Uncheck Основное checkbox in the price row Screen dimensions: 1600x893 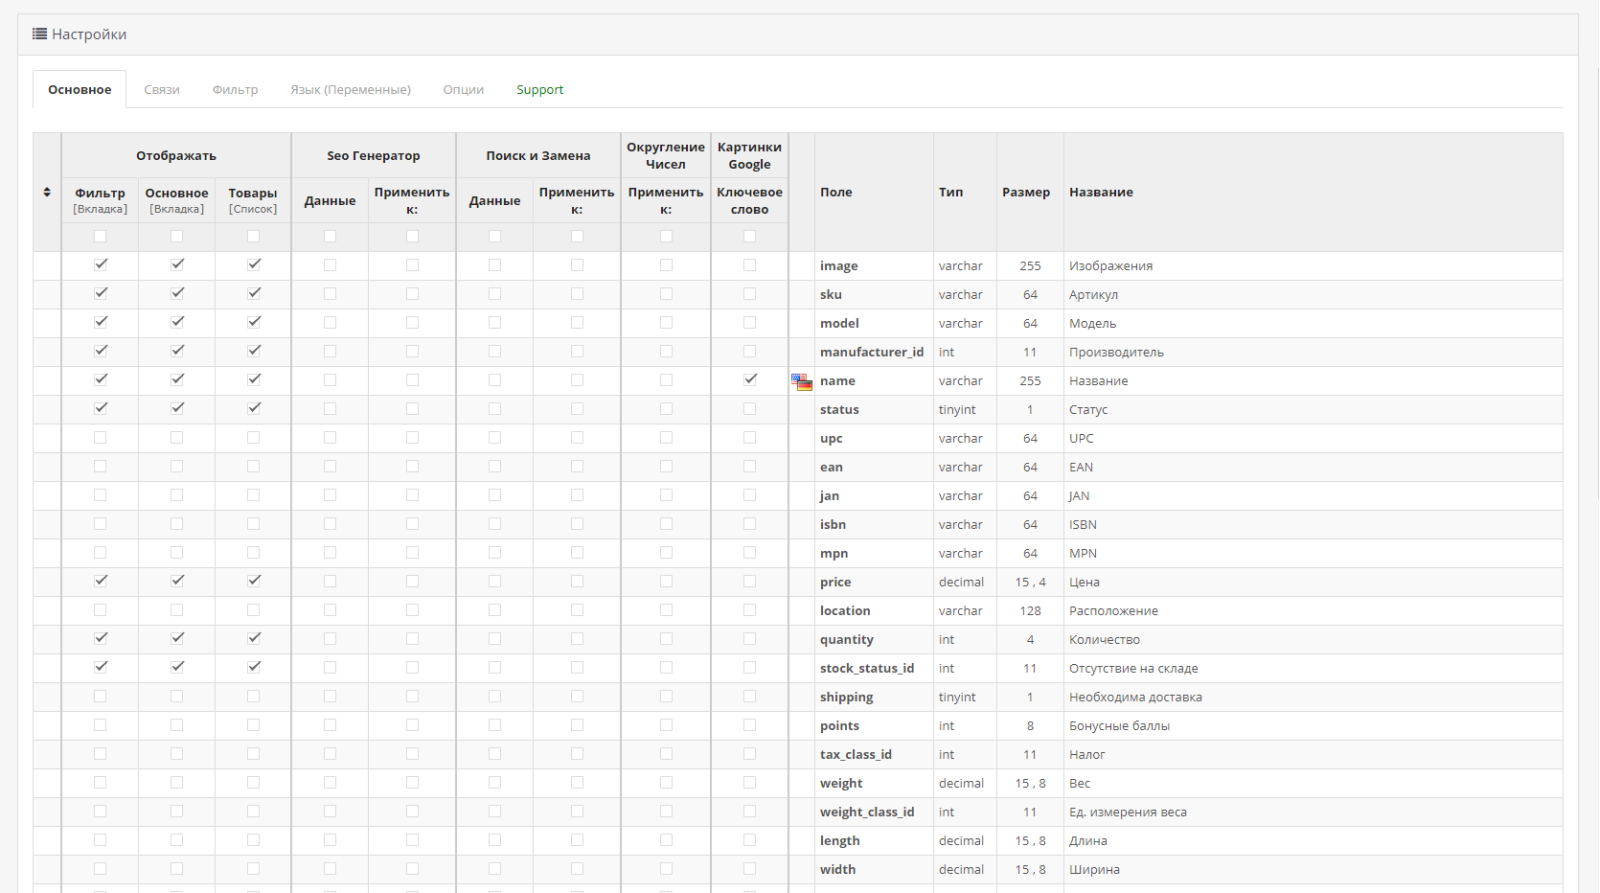click(177, 581)
